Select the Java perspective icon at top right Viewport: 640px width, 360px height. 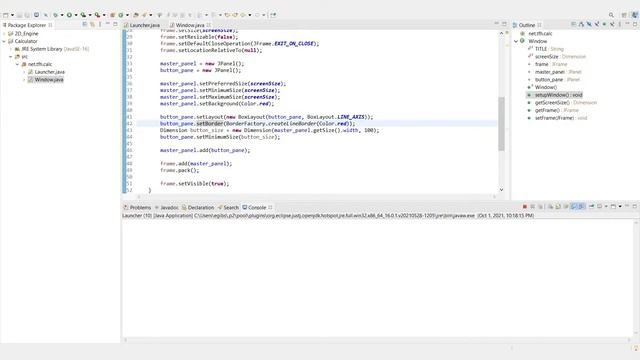635,15
